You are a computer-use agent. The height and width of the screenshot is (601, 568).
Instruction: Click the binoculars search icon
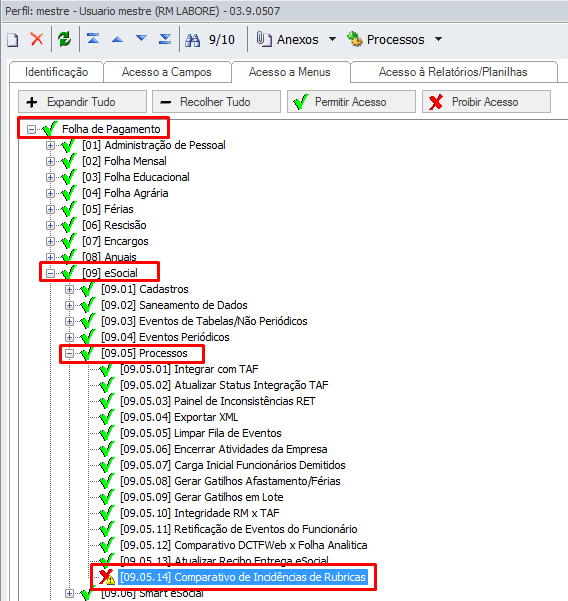pos(192,40)
